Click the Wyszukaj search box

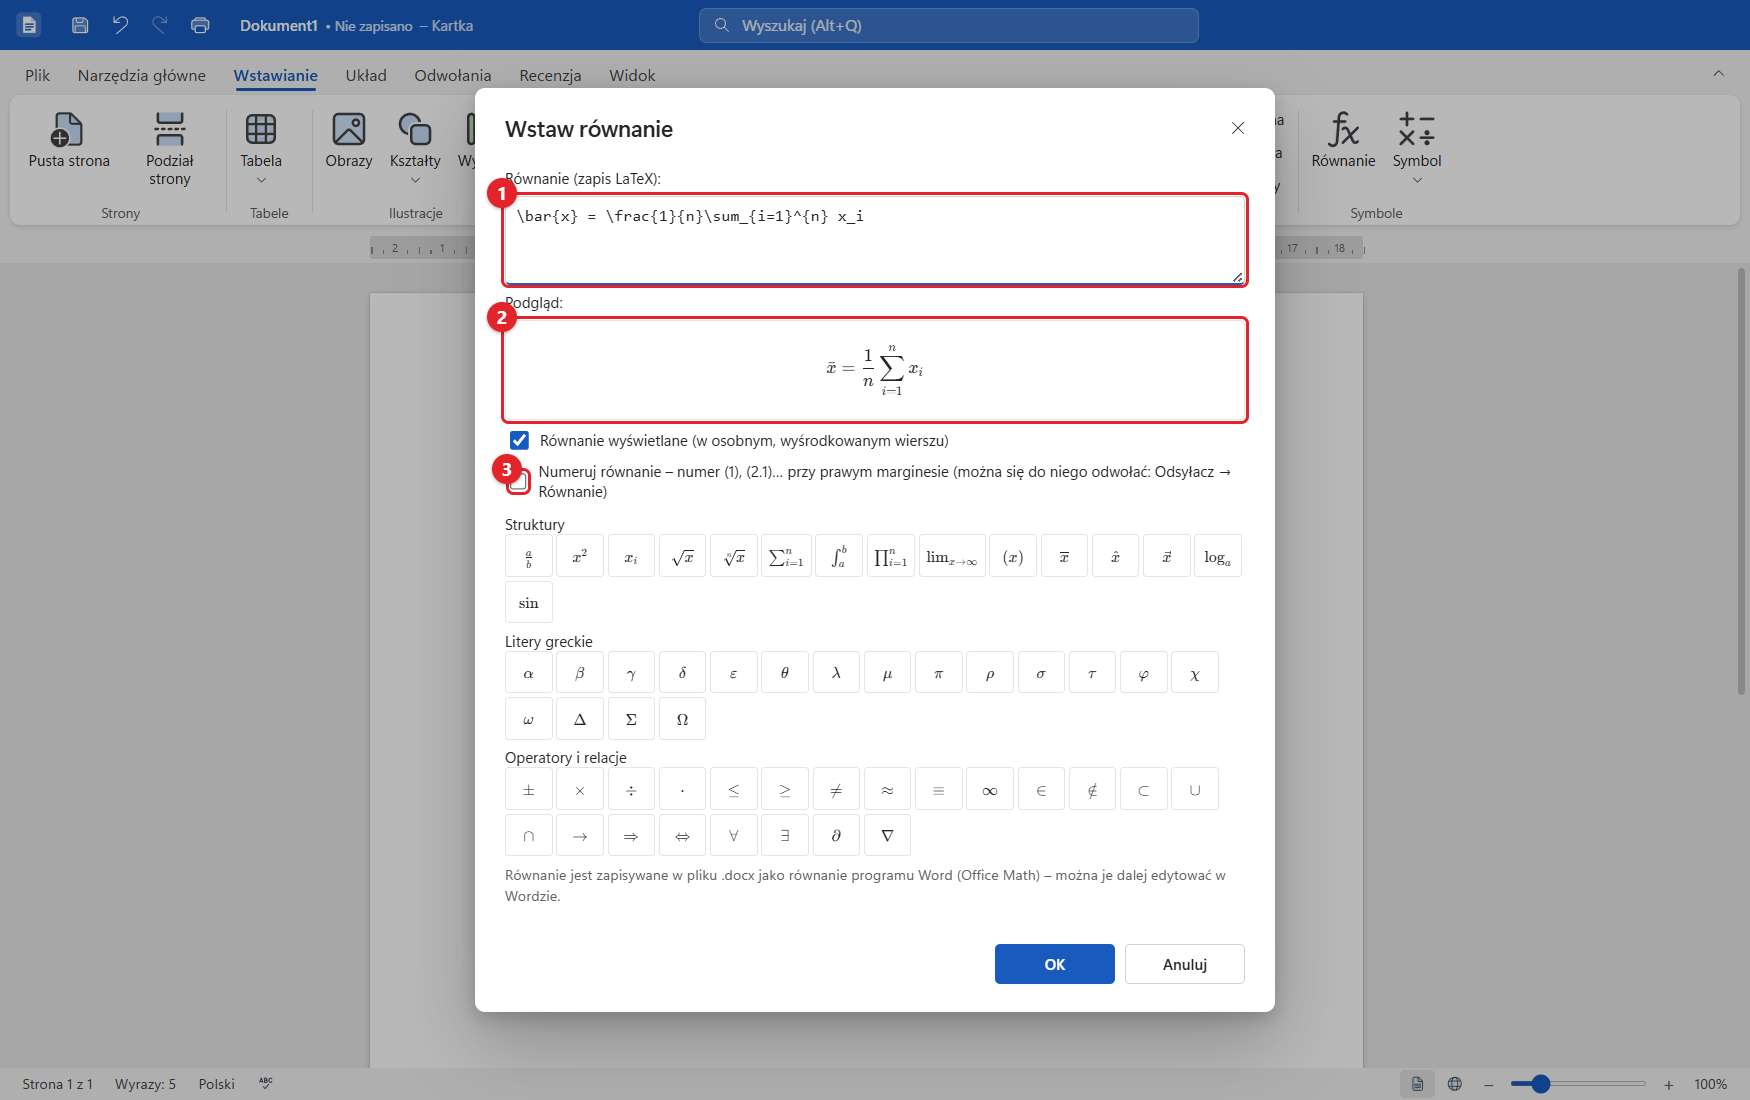[949, 25]
